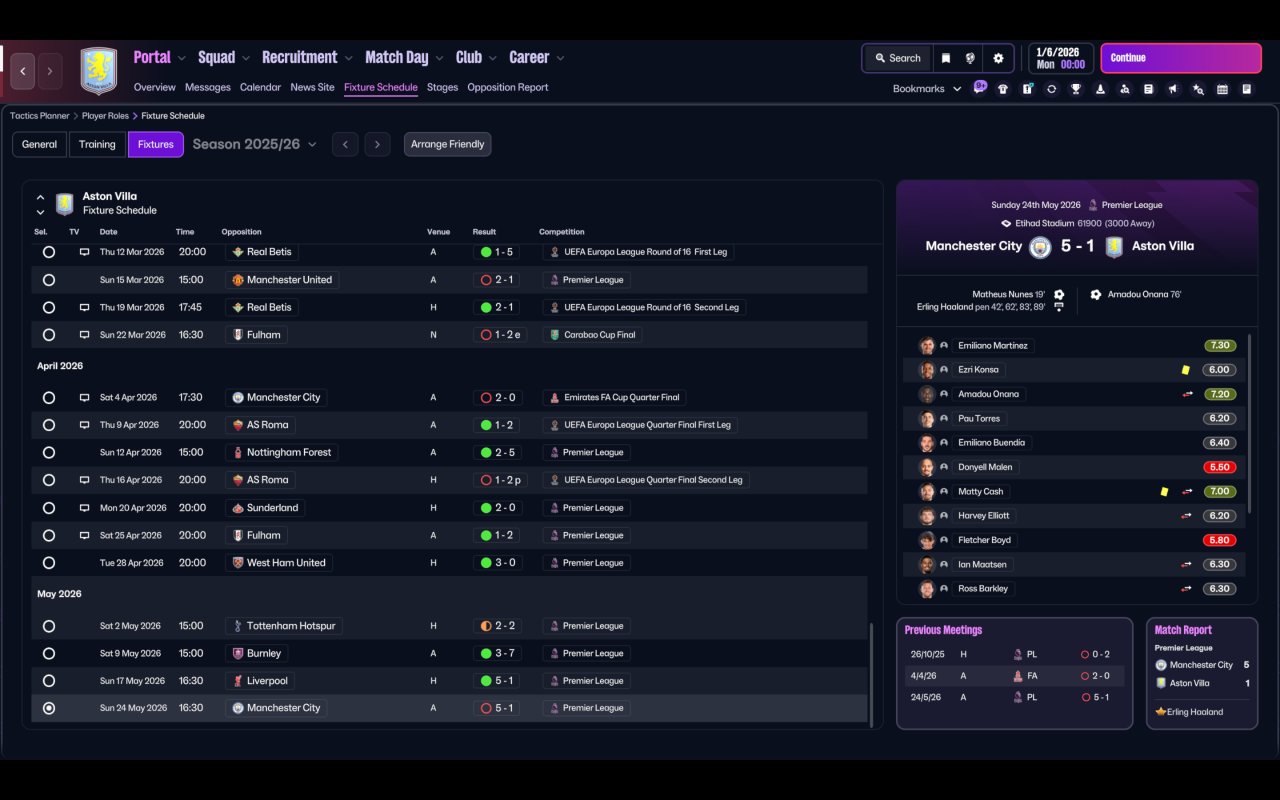1280x800 pixels.
Task: Select the Nottingham Forest fixture radio
Action: (49, 453)
